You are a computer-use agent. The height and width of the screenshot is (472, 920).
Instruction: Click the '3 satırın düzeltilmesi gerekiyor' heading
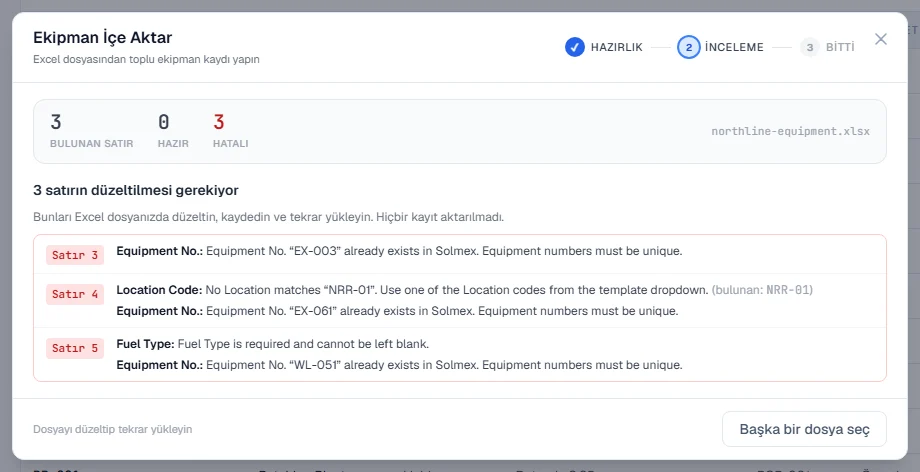136,190
